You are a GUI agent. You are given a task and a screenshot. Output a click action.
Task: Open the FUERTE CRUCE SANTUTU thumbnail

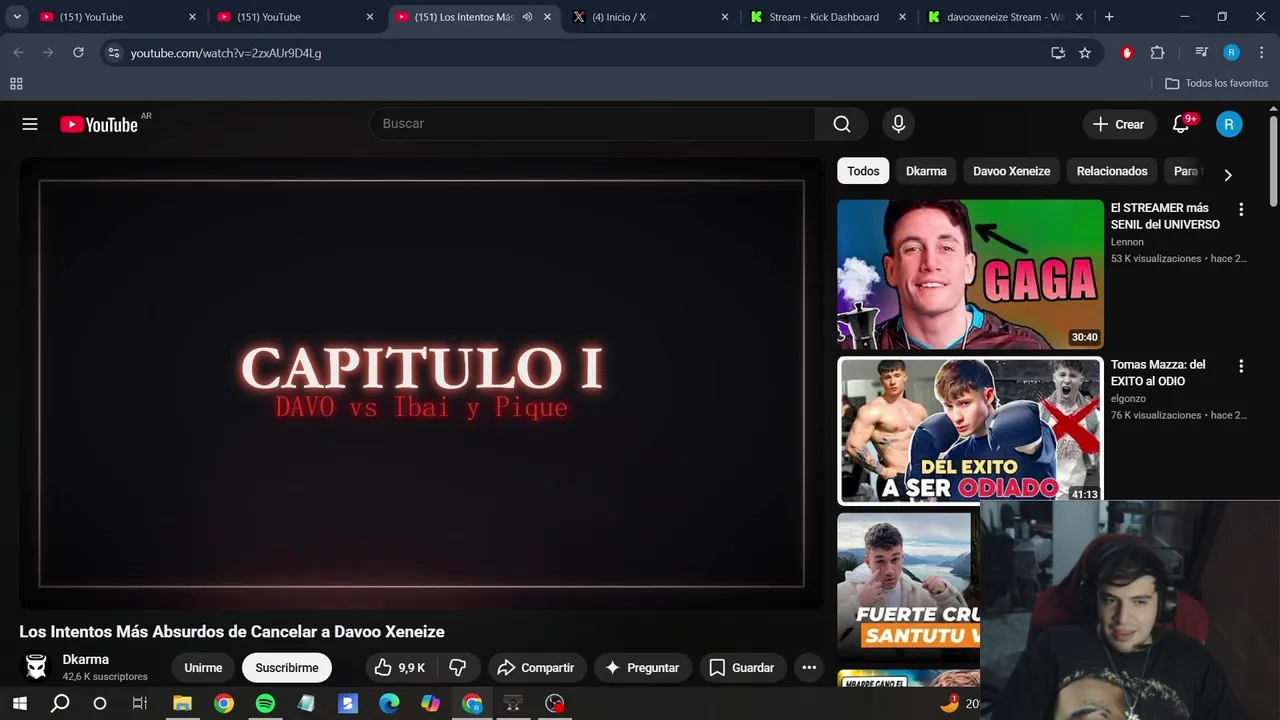908,587
